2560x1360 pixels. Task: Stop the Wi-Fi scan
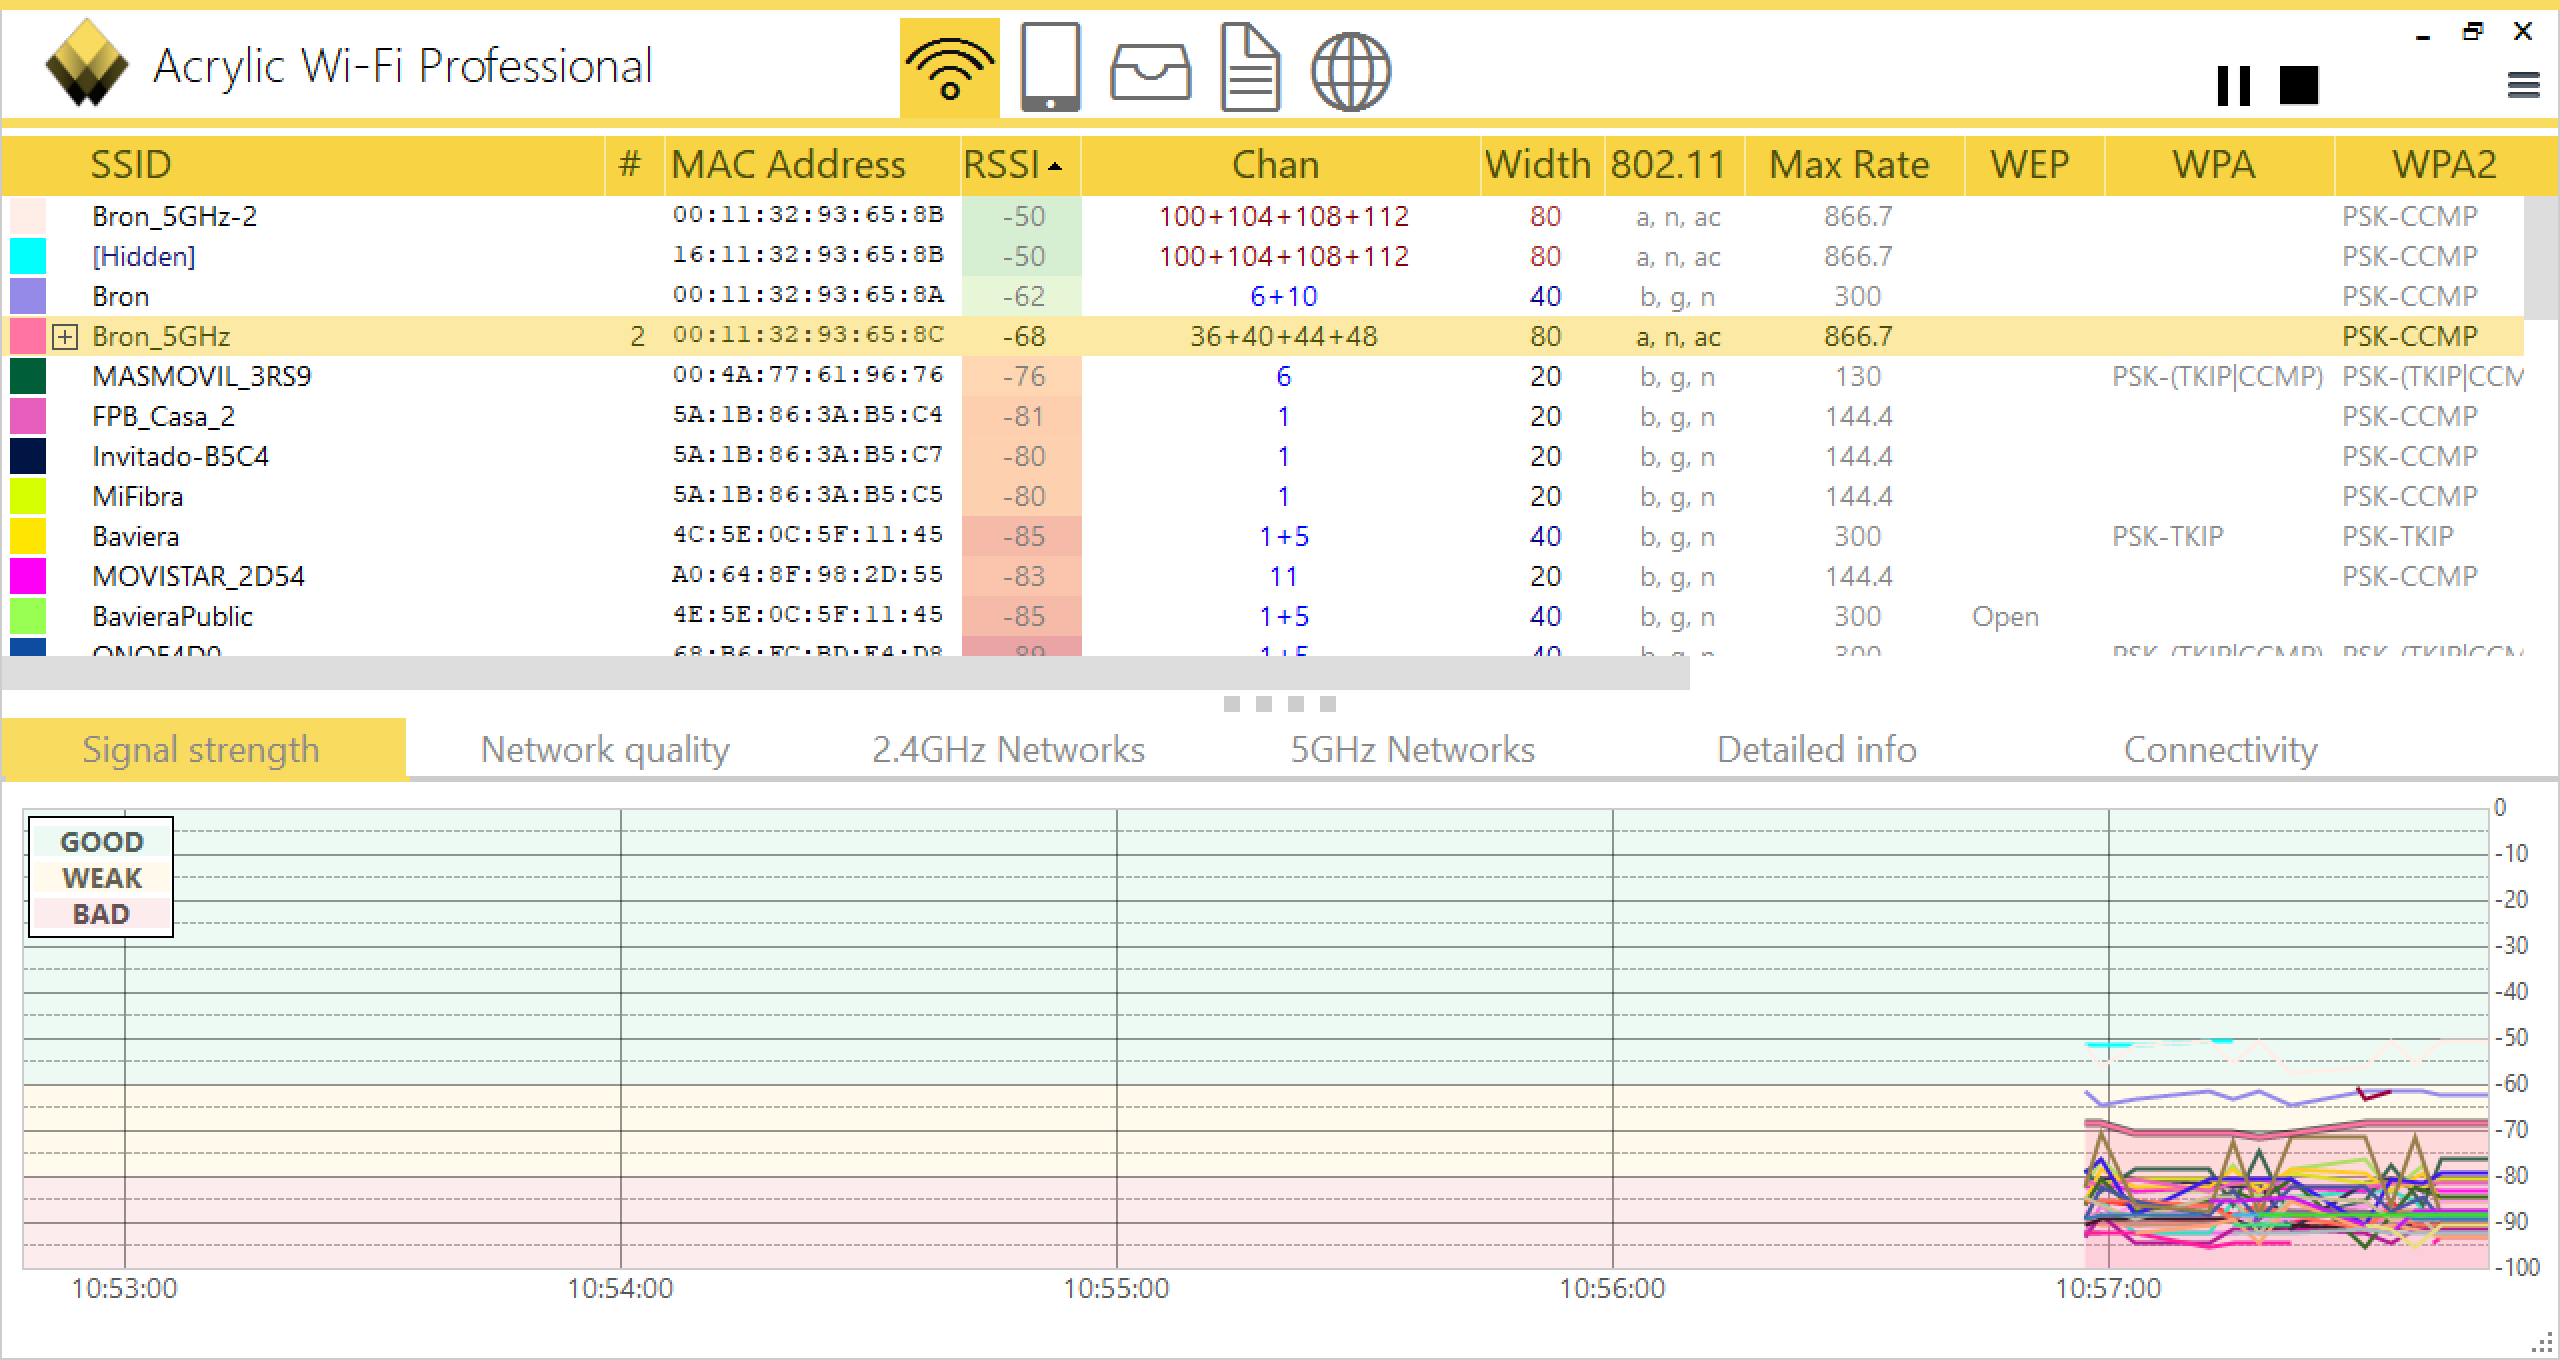2298,86
